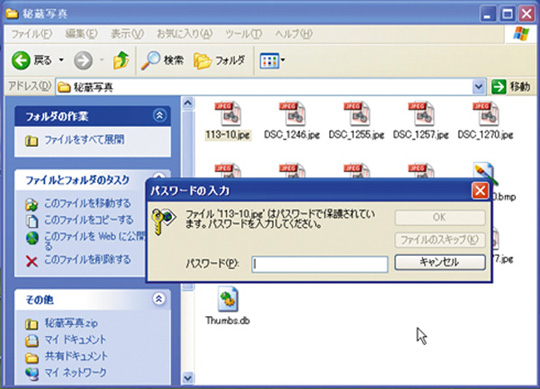Click このファイルをコピーする link

[x=89, y=220]
